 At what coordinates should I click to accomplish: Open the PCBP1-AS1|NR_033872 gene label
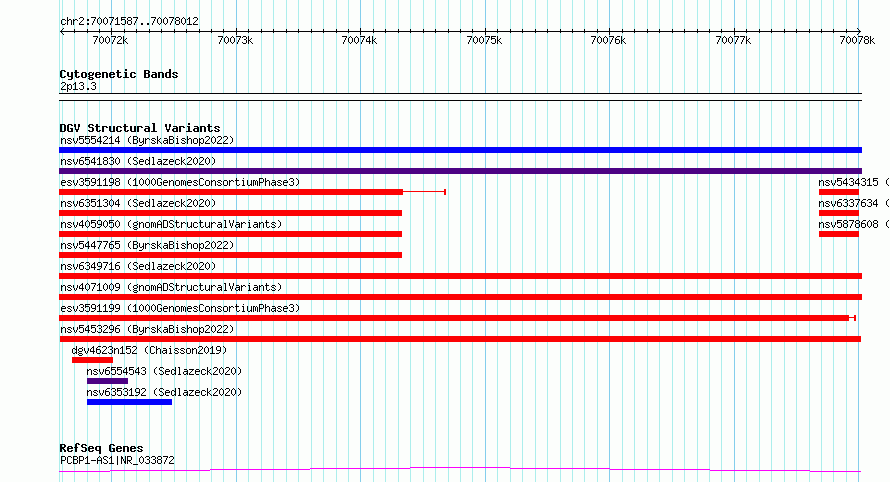click(x=117, y=460)
